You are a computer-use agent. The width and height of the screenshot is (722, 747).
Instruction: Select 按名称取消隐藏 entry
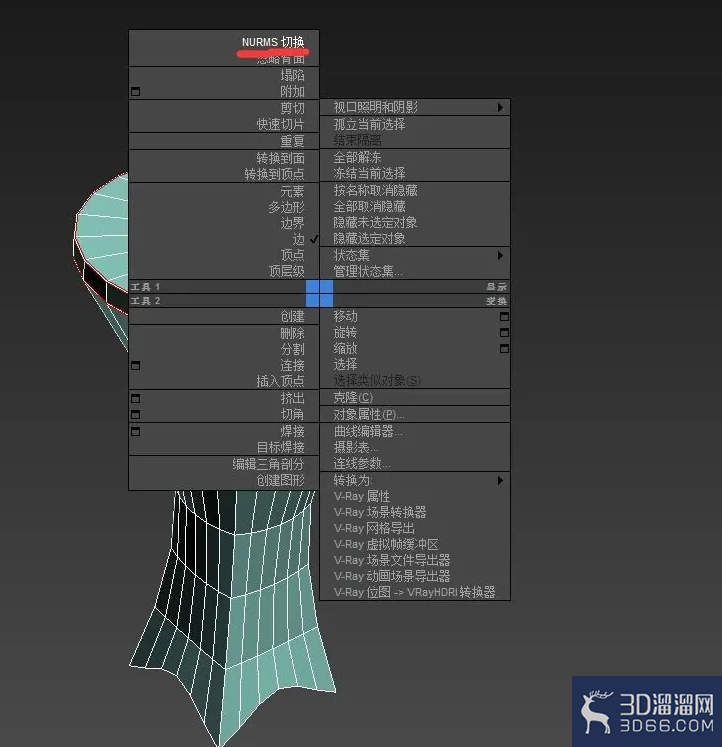click(375, 191)
